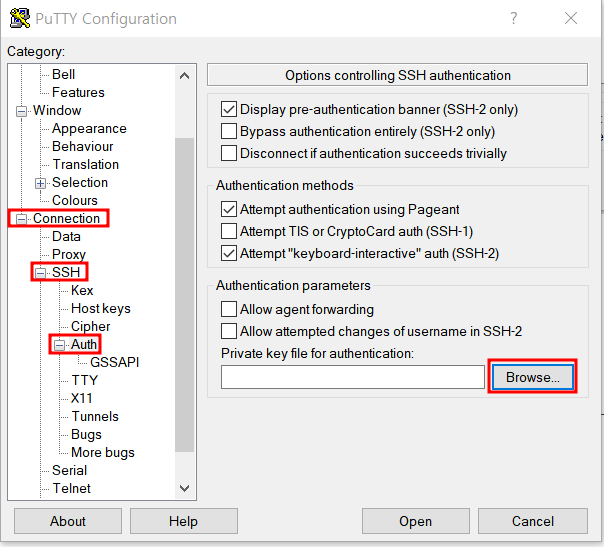Open the Serial category
The image size is (604, 547).
tap(69, 470)
